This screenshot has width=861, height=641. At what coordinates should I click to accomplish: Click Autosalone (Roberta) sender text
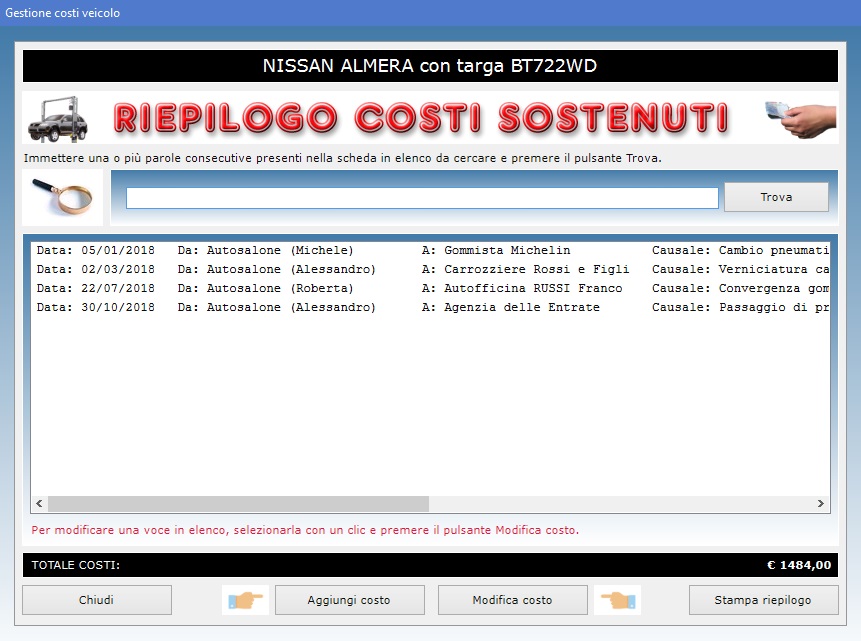click(280, 288)
